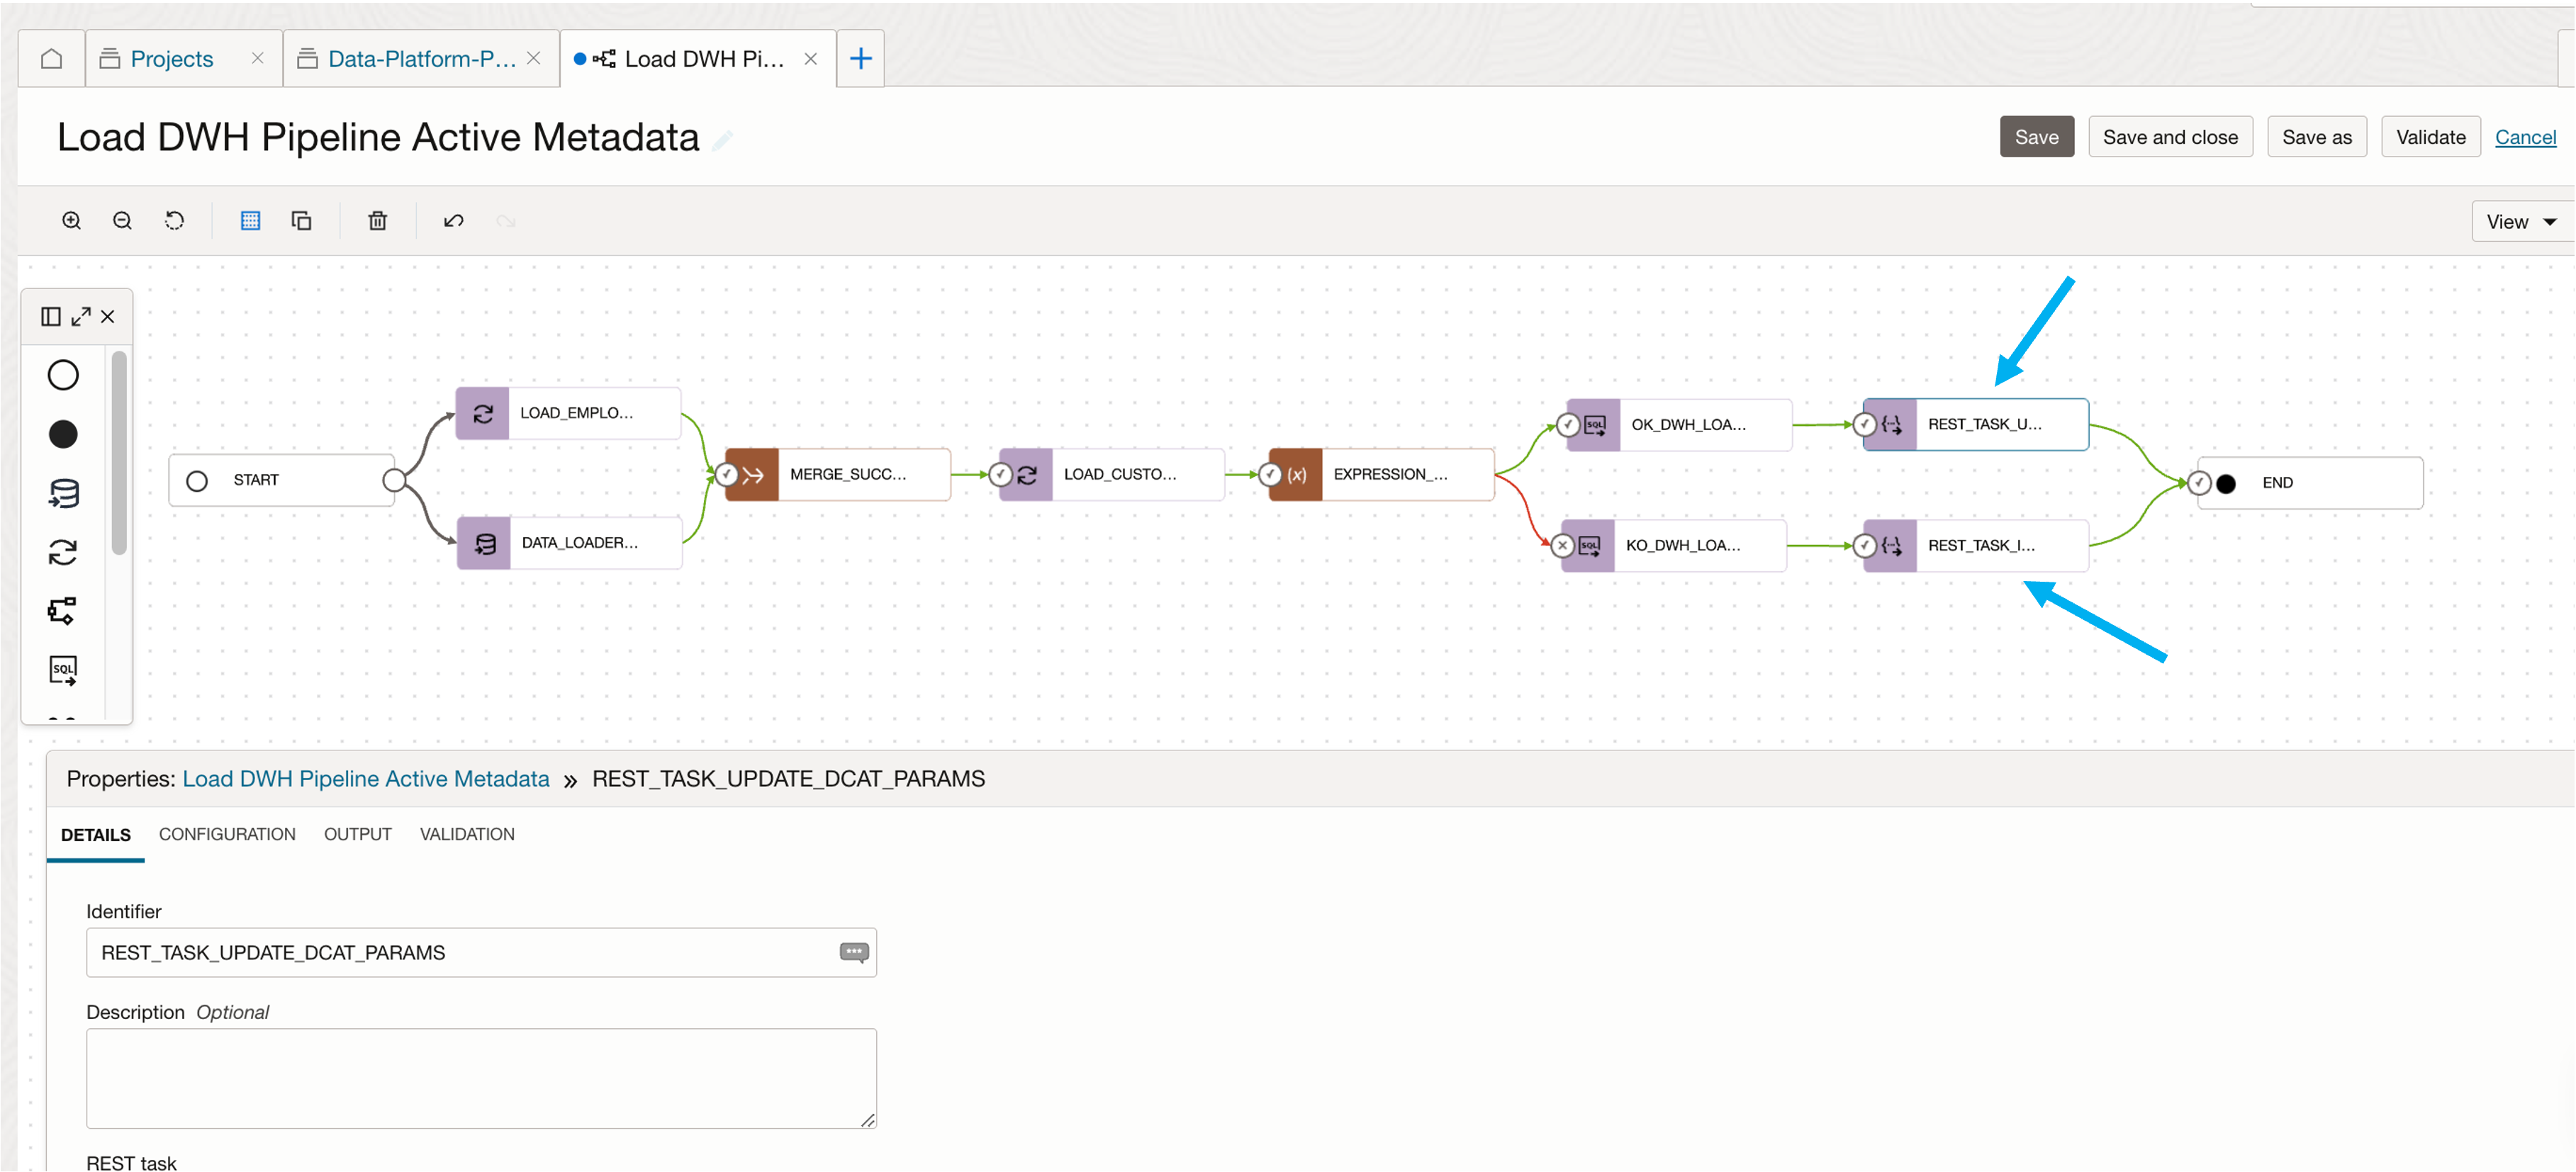Dock the operators panel
Screen dimensions: 2576x1172
tap(51, 317)
